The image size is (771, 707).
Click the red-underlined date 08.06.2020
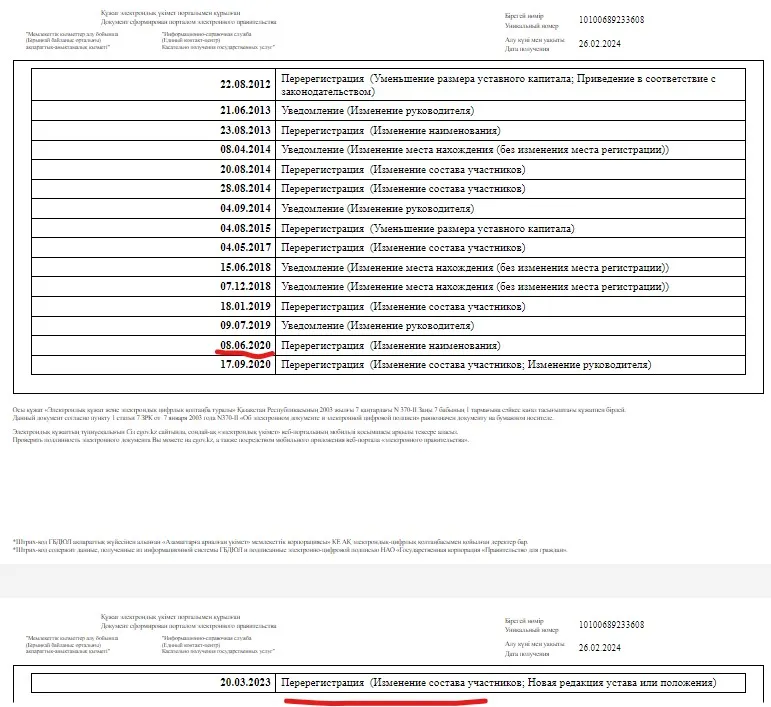coord(246,345)
